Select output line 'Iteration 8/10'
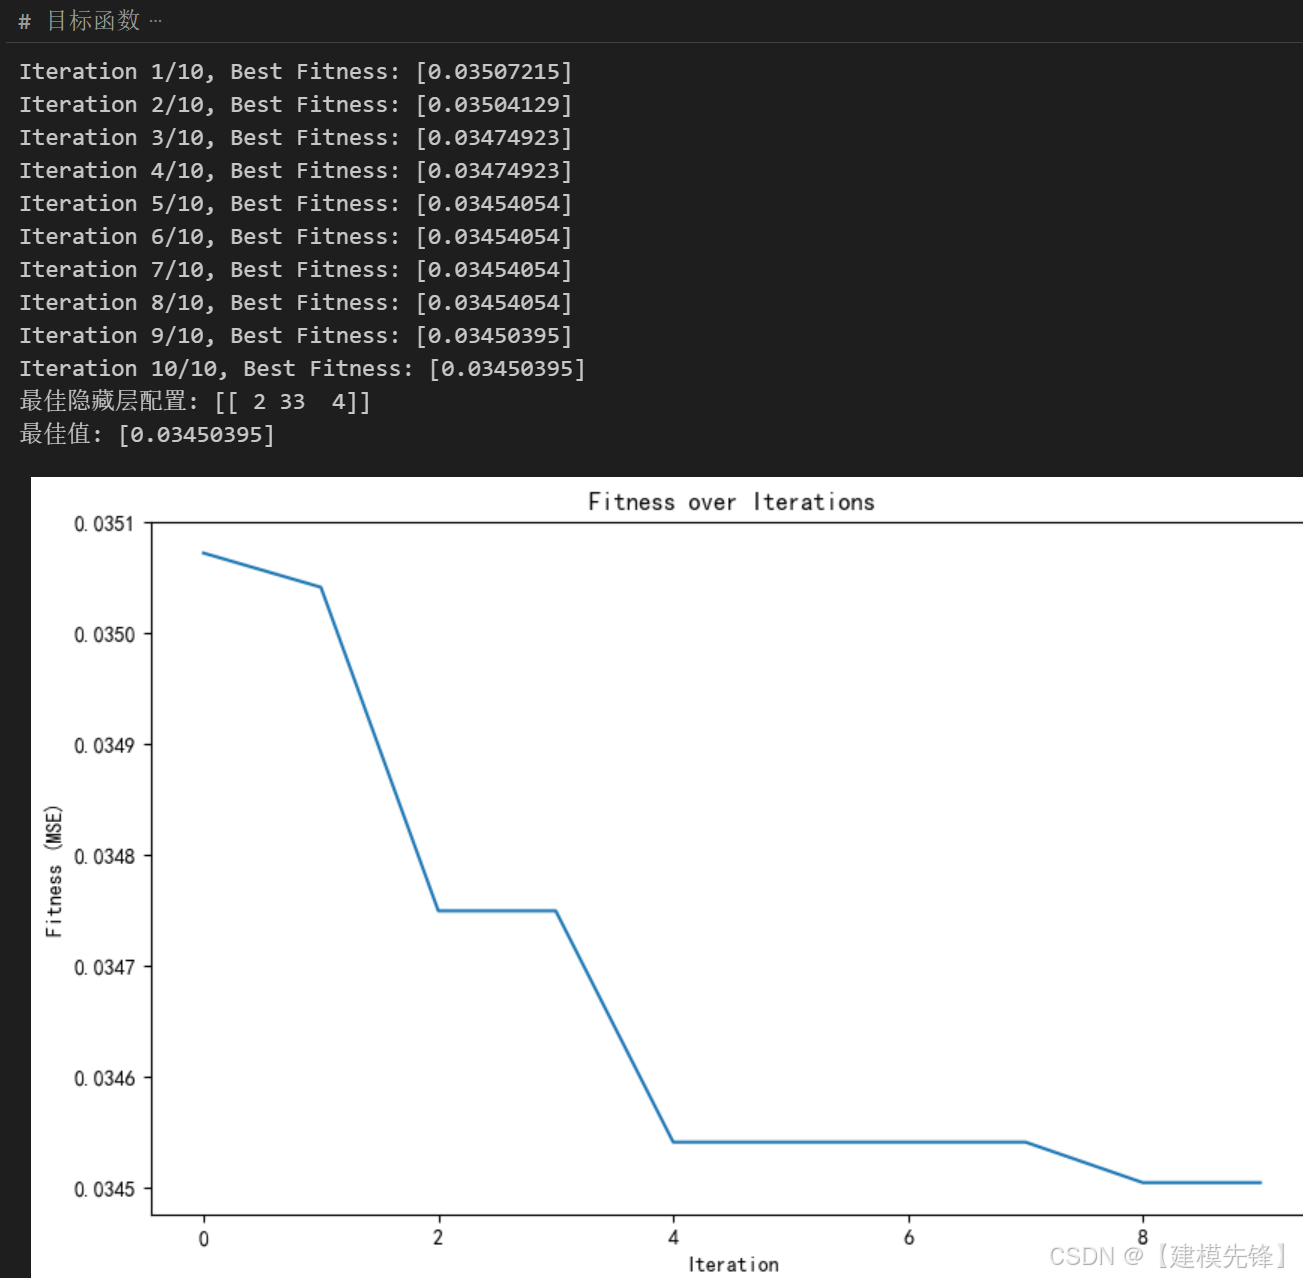The height and width of the screenshot is (1278, 1303). (296, 303)
